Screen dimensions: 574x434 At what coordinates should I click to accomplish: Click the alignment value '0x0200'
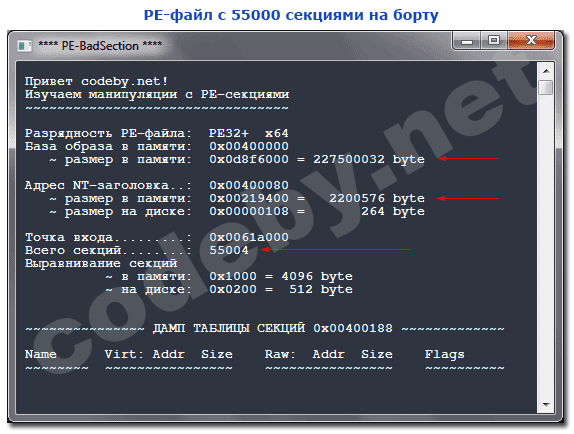tap(233, 289)
